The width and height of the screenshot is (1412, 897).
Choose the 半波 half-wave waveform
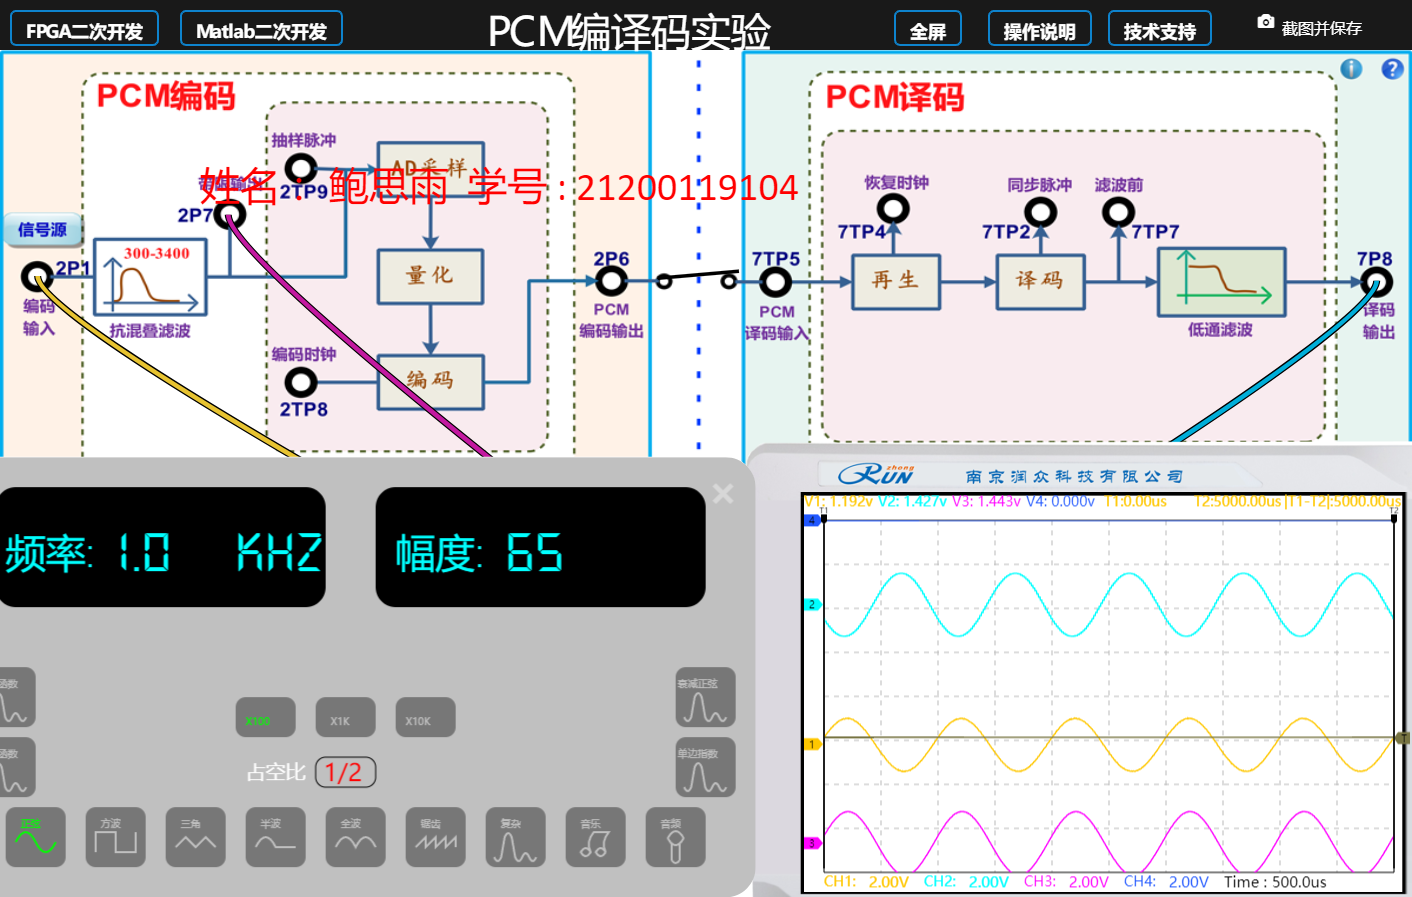(275, 837)
